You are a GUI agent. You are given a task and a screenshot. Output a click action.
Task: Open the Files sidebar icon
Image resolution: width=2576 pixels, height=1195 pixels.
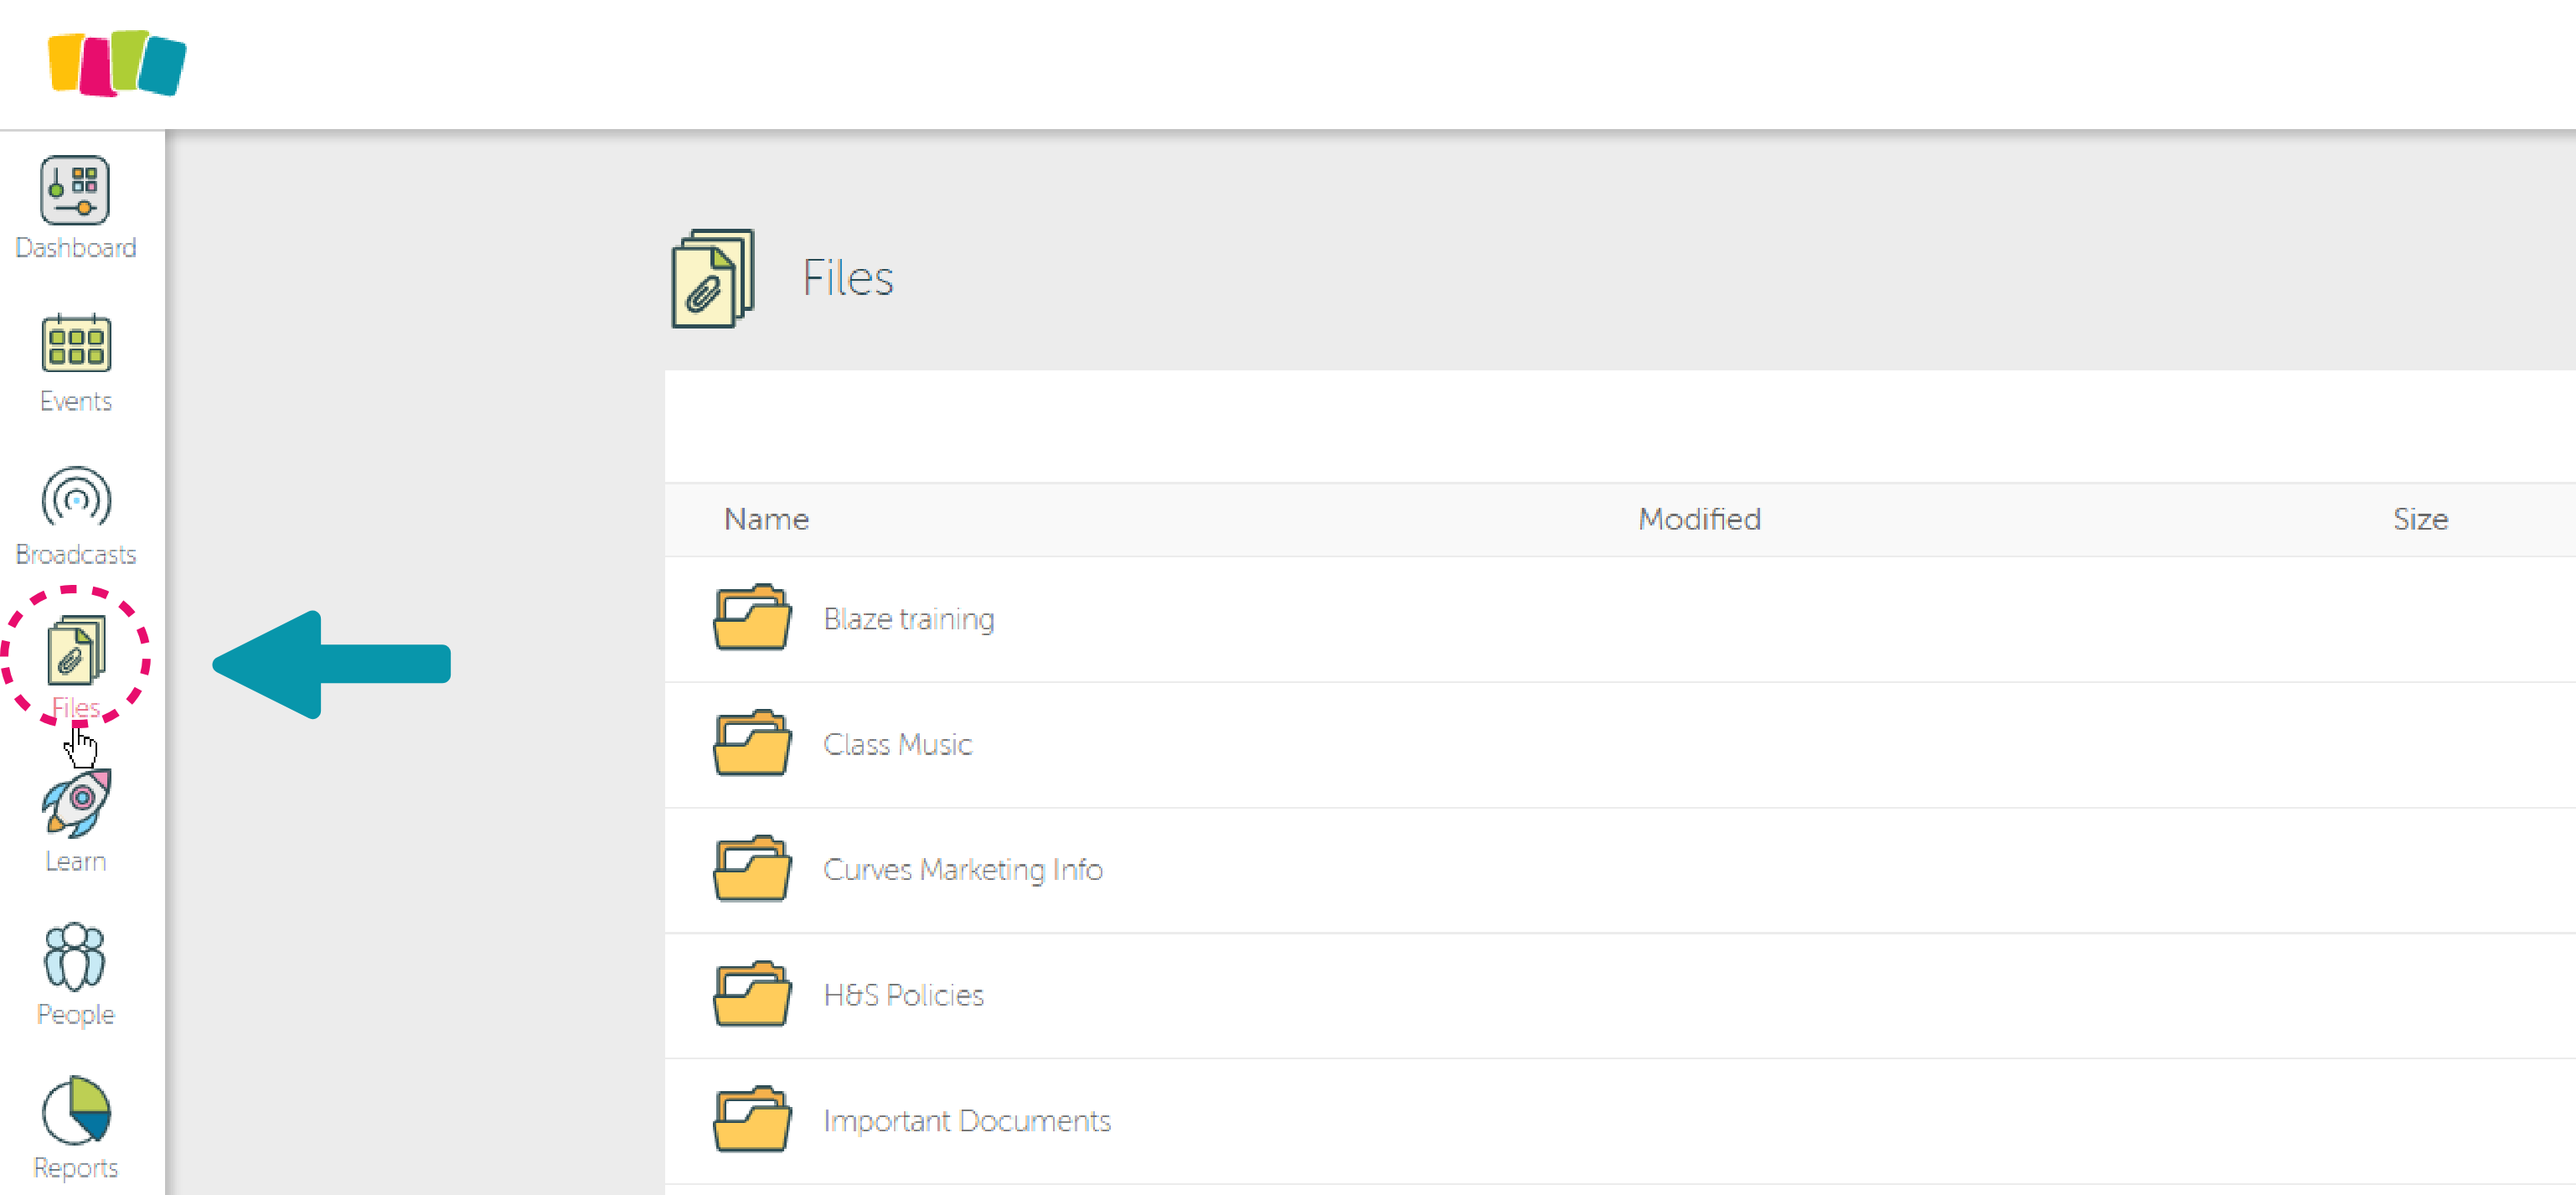(76, 650)
